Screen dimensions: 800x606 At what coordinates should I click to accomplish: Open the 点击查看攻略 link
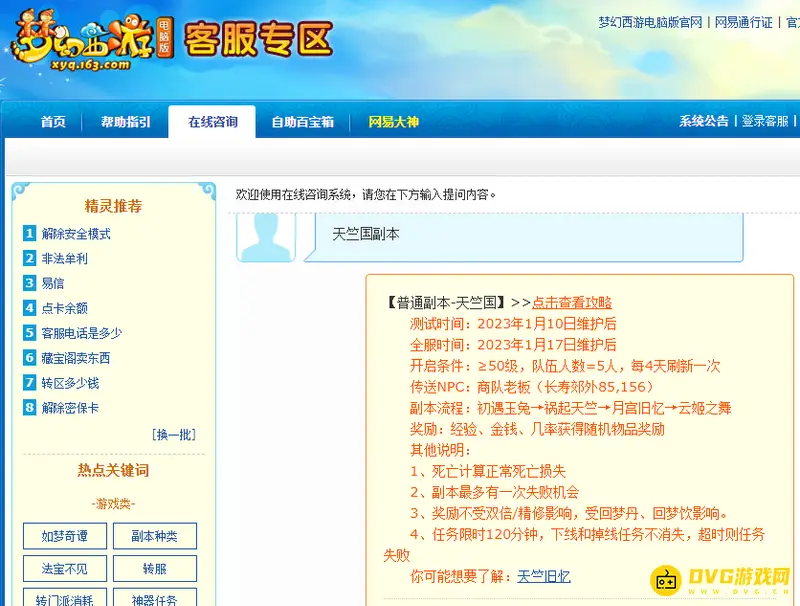pos(572,302)
